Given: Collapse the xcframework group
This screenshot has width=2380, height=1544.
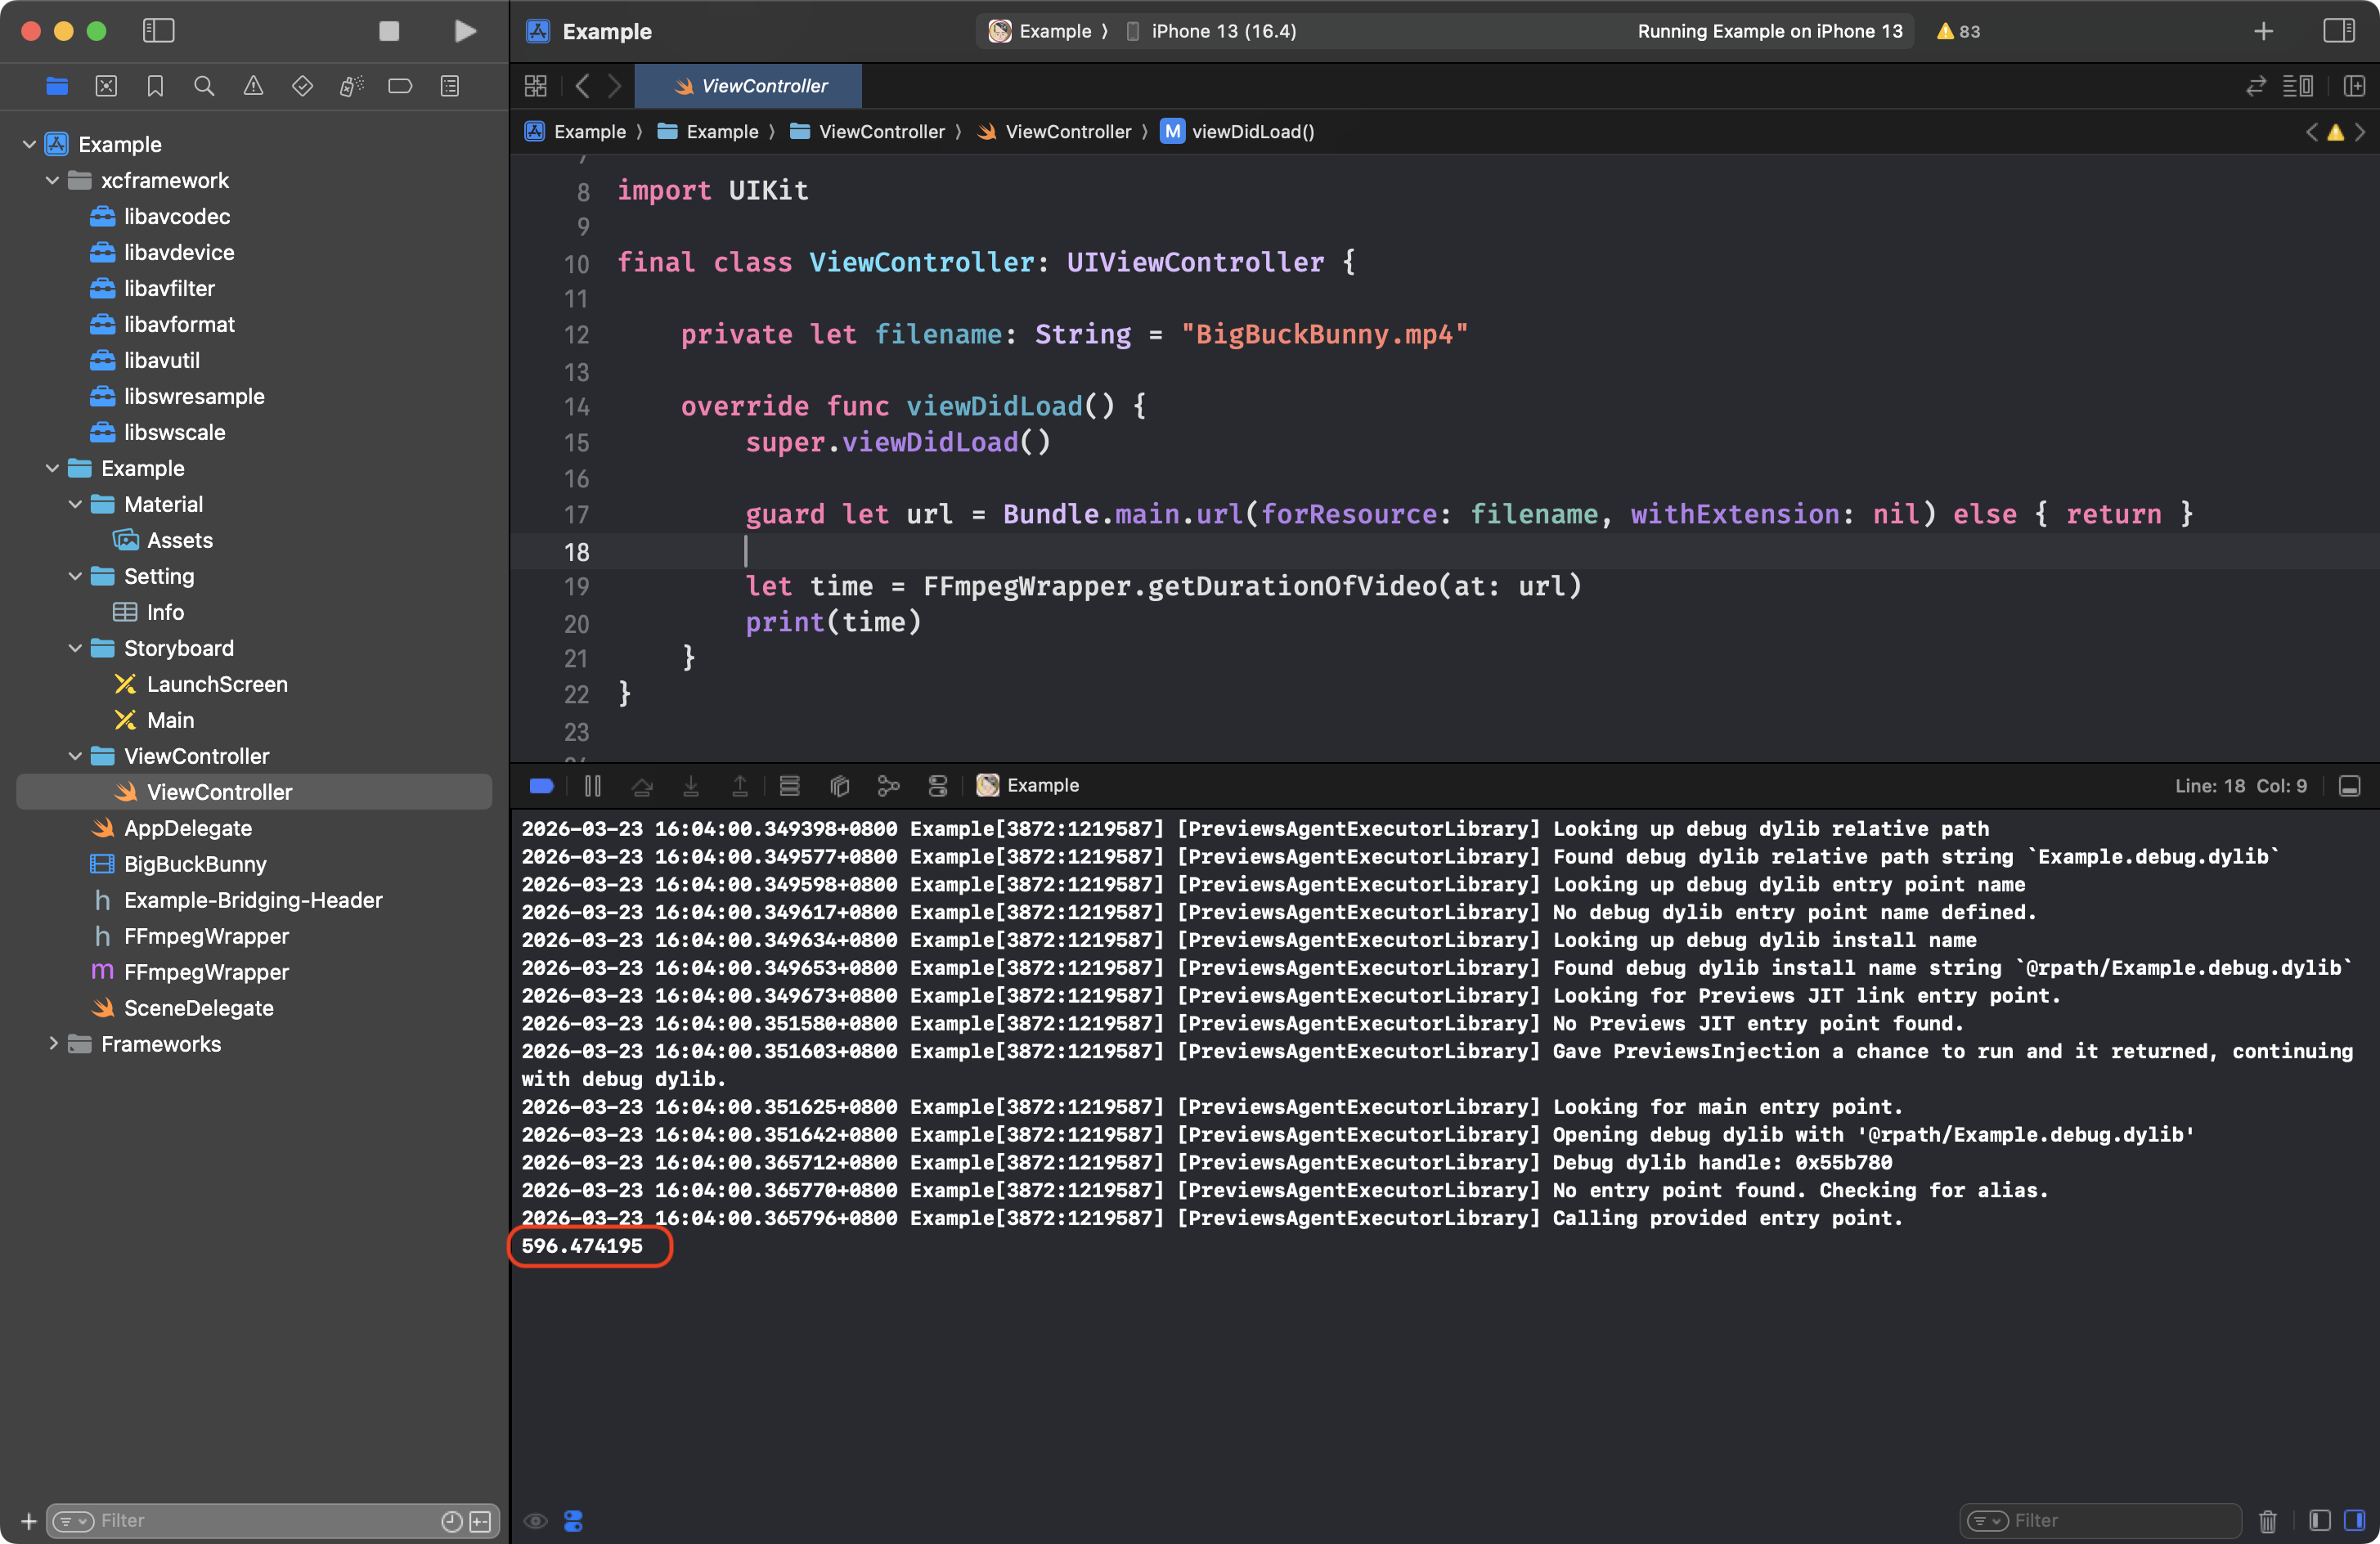Looking at the screenshot, I should (52, 180).
